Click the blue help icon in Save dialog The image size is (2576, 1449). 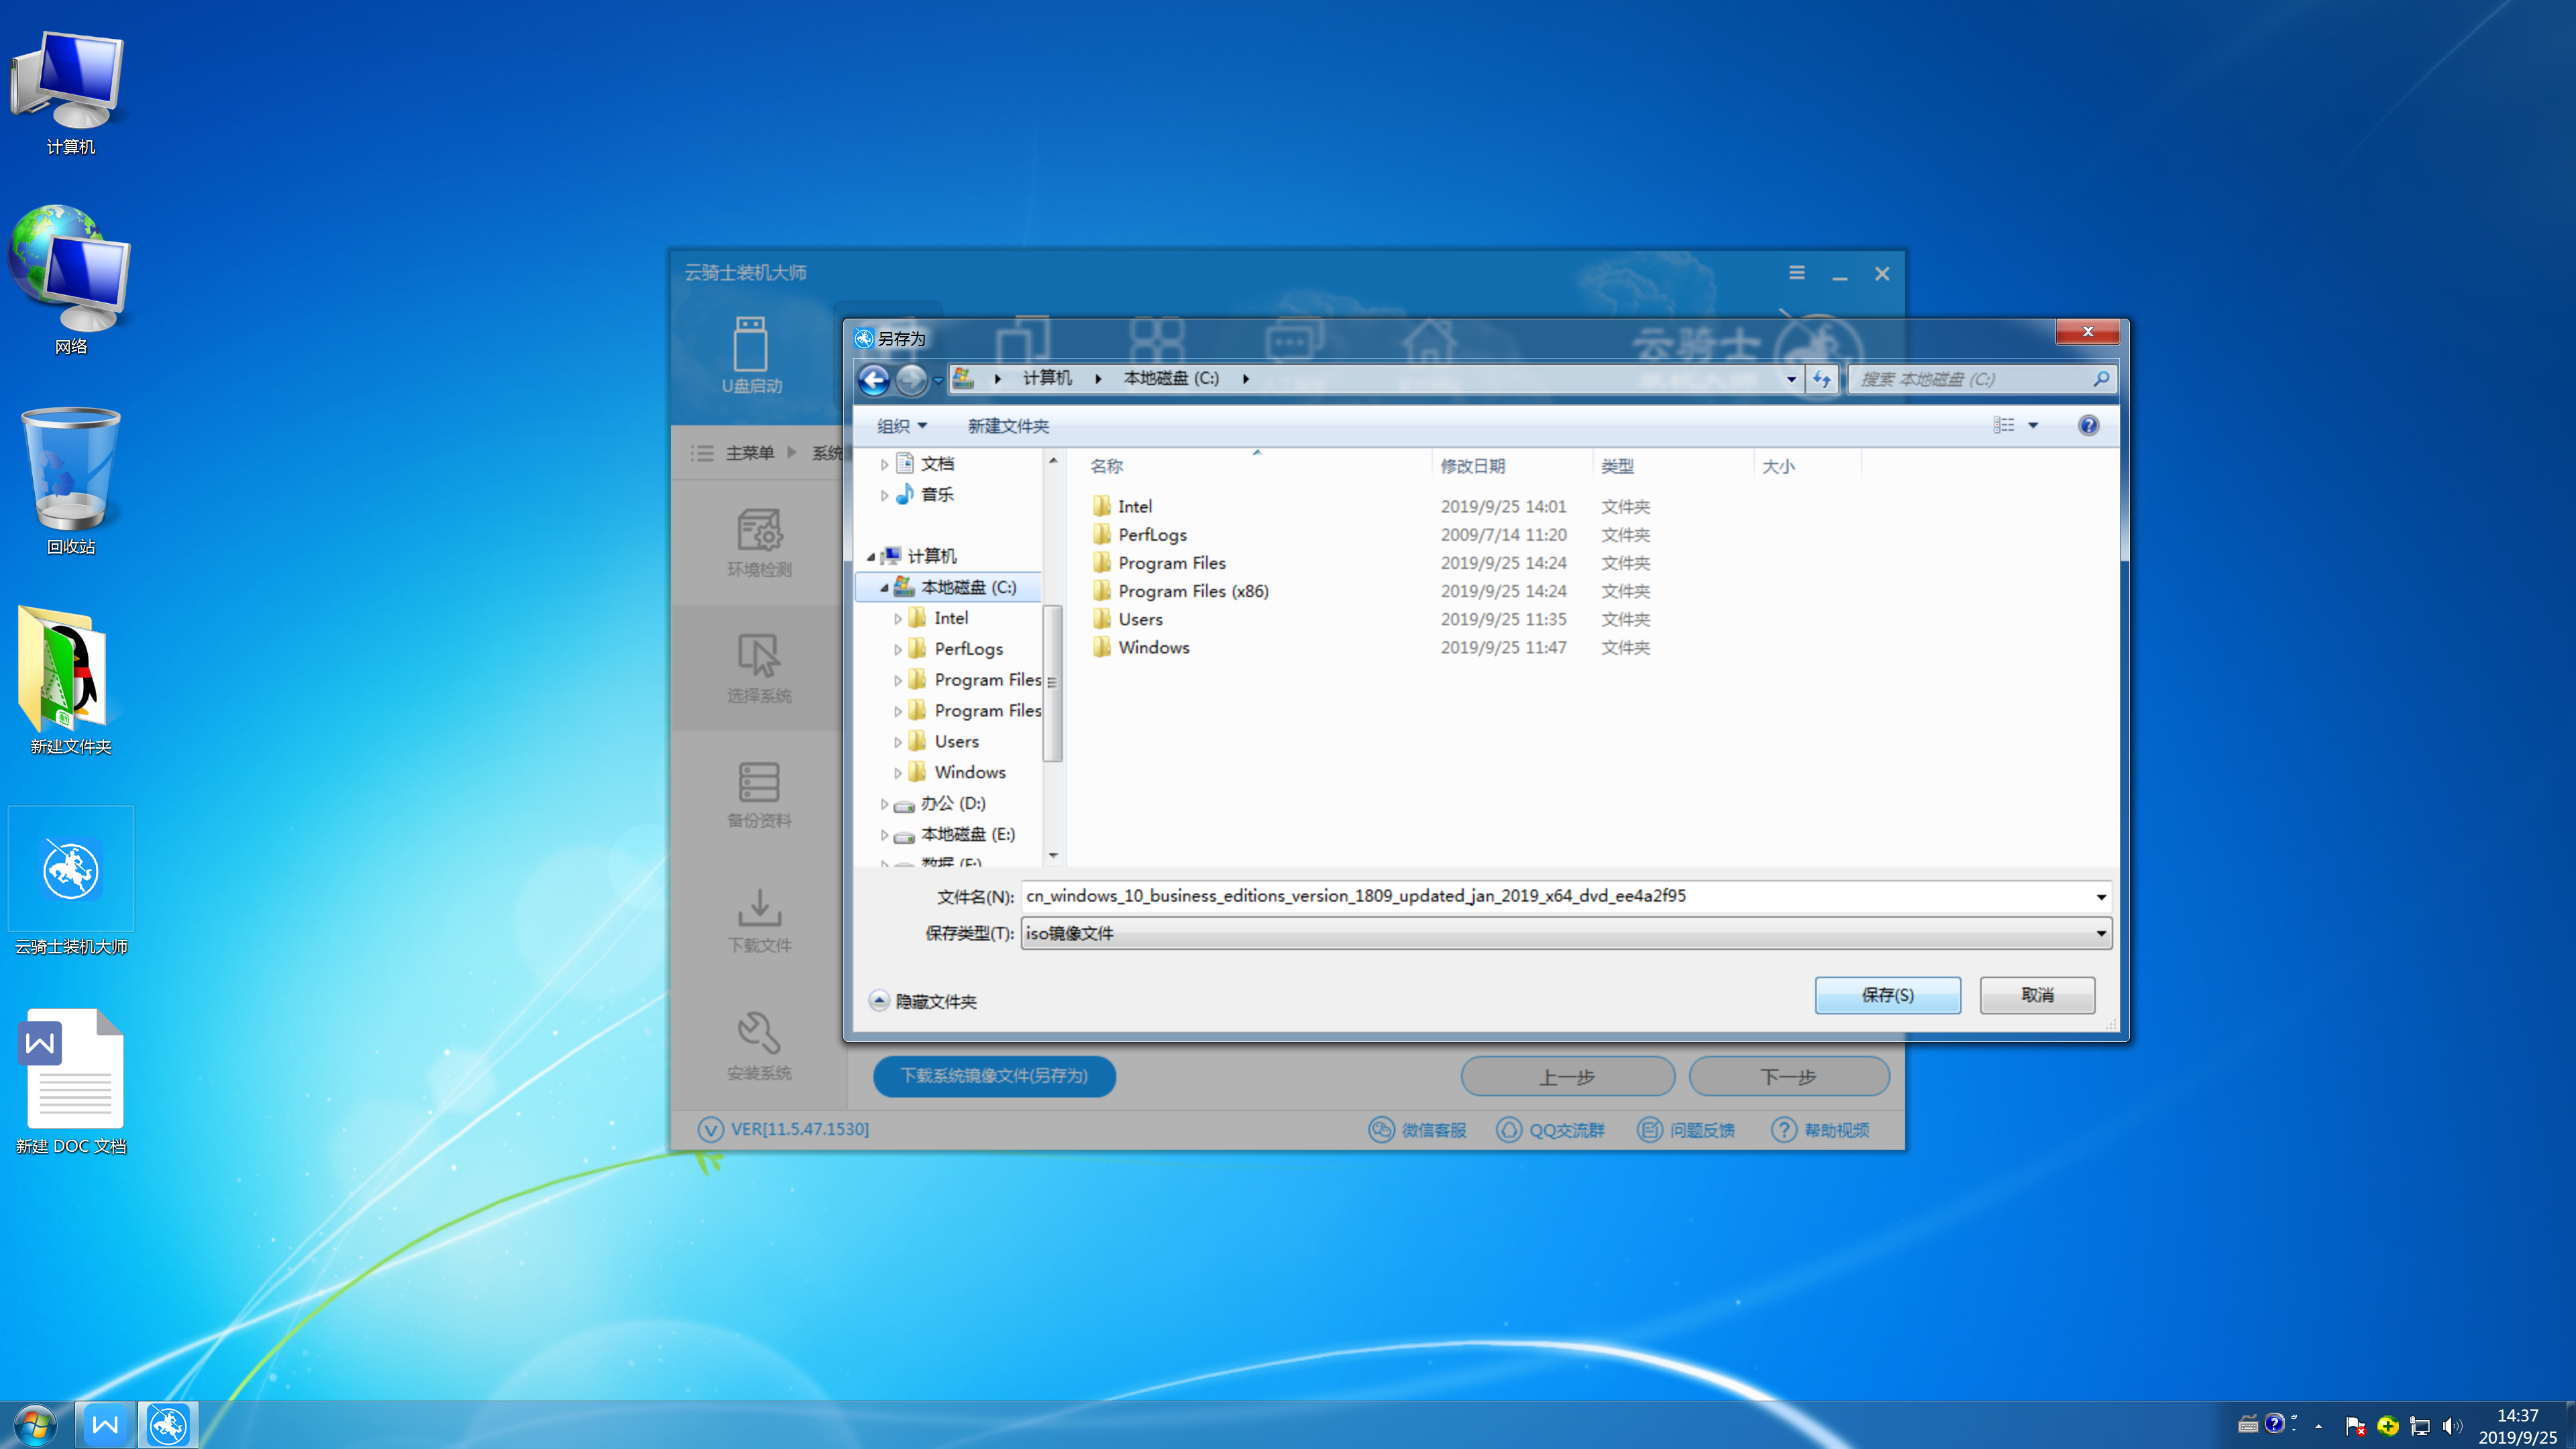pyautogui.click(x=2088, y=426)
